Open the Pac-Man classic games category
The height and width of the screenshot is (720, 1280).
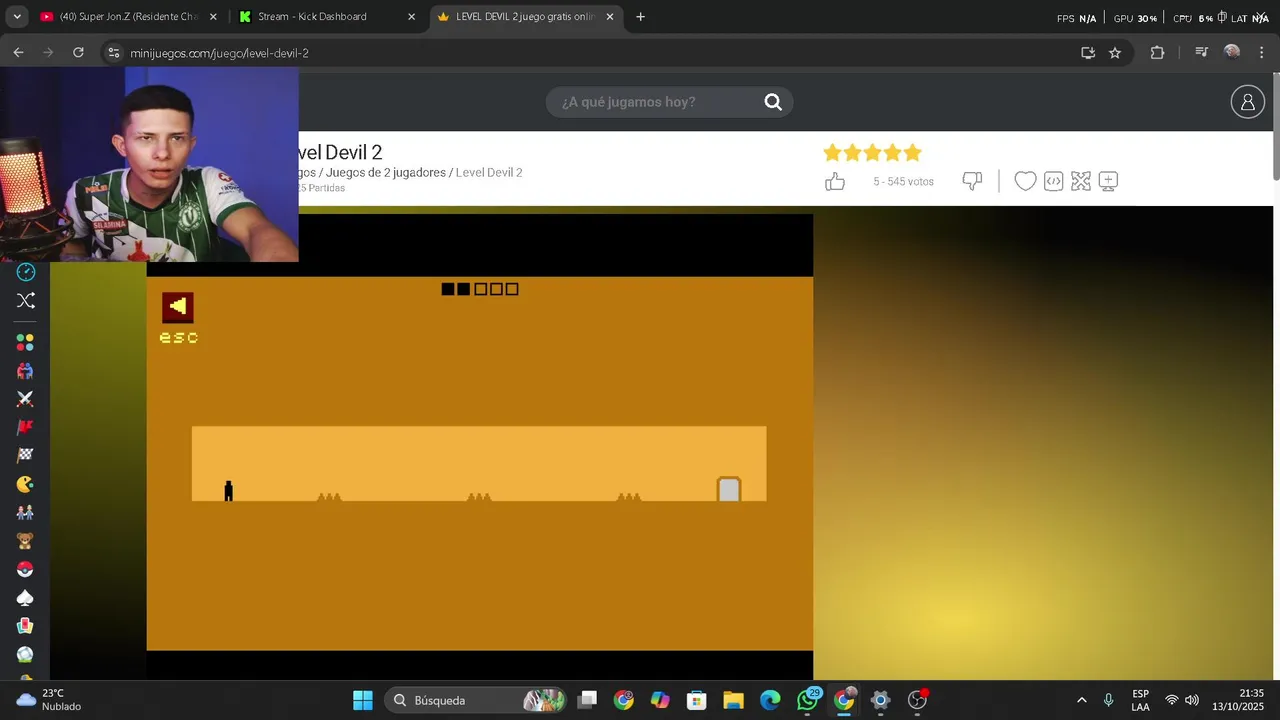(x=26, y=484)
